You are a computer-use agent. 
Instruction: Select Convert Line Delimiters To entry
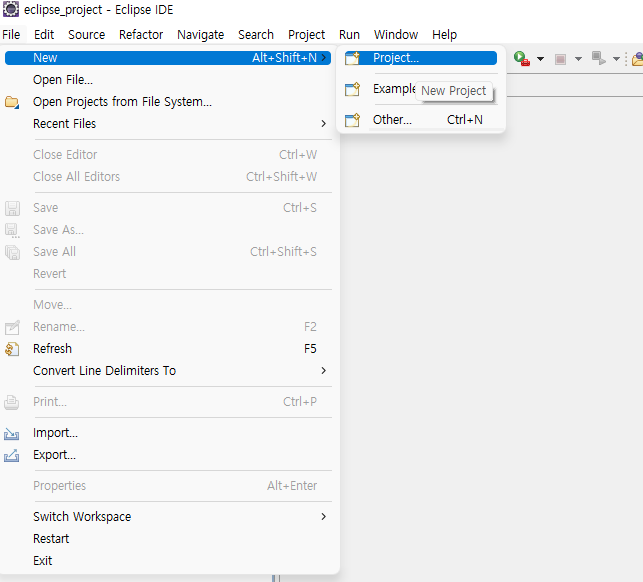coord(168,371)
